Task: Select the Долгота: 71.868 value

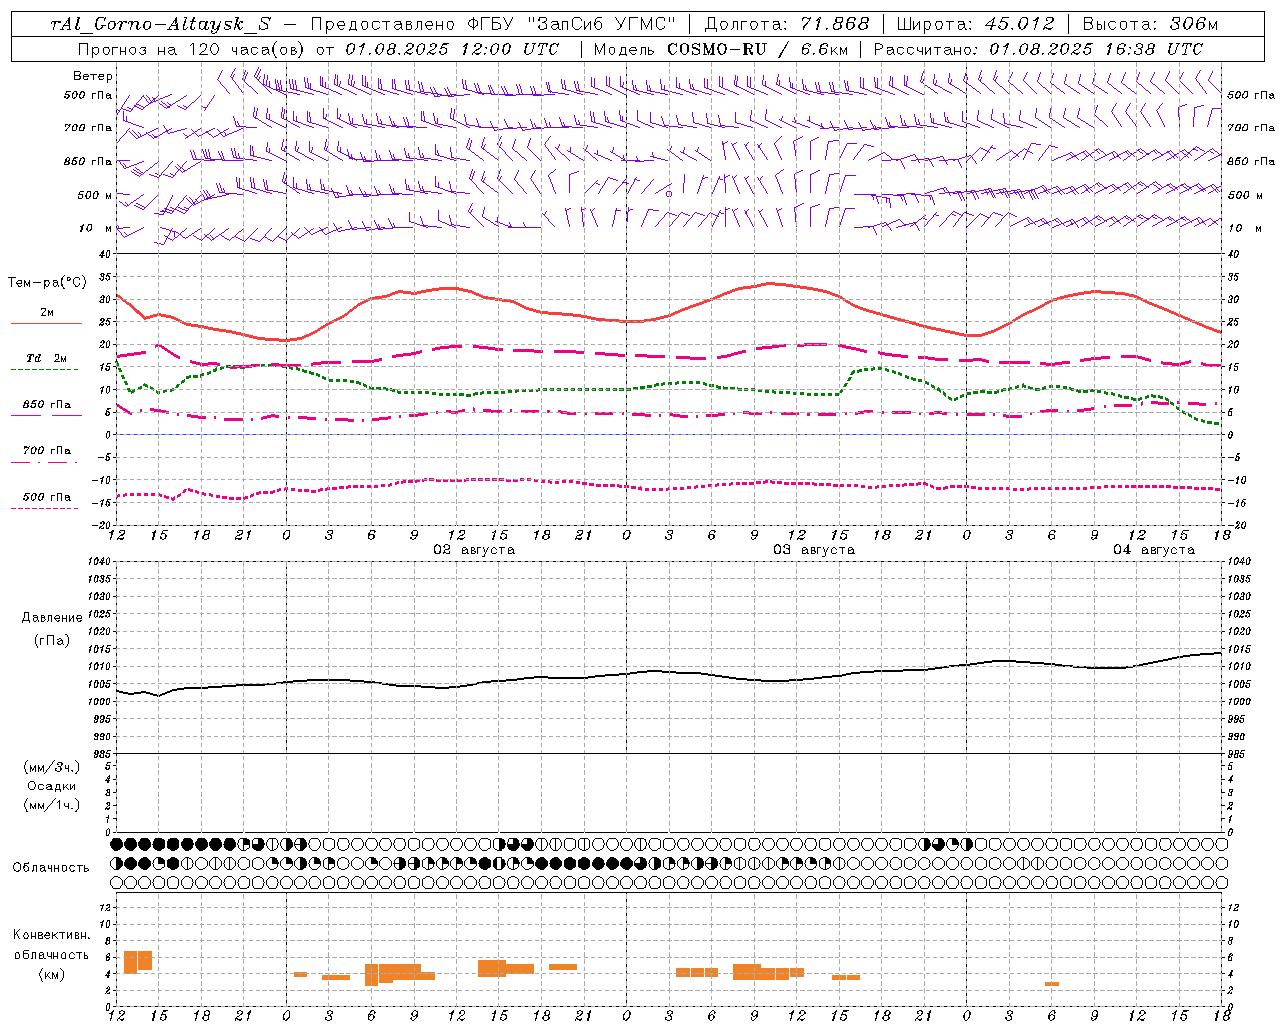Action: click(787, 24)
